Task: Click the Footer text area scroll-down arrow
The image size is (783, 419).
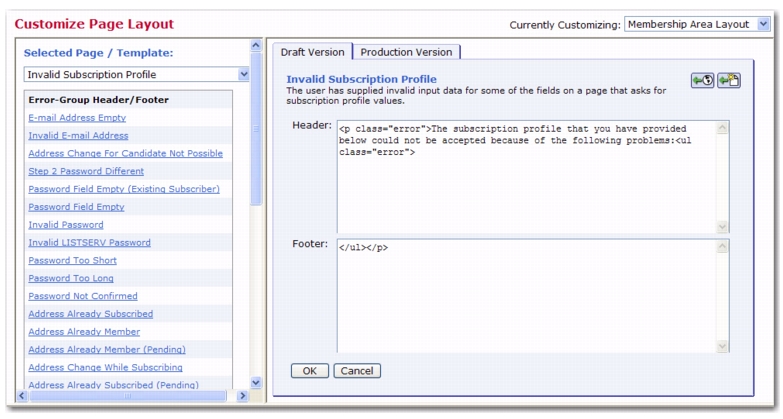Action: pyautogui.click(x=723, y=346)
